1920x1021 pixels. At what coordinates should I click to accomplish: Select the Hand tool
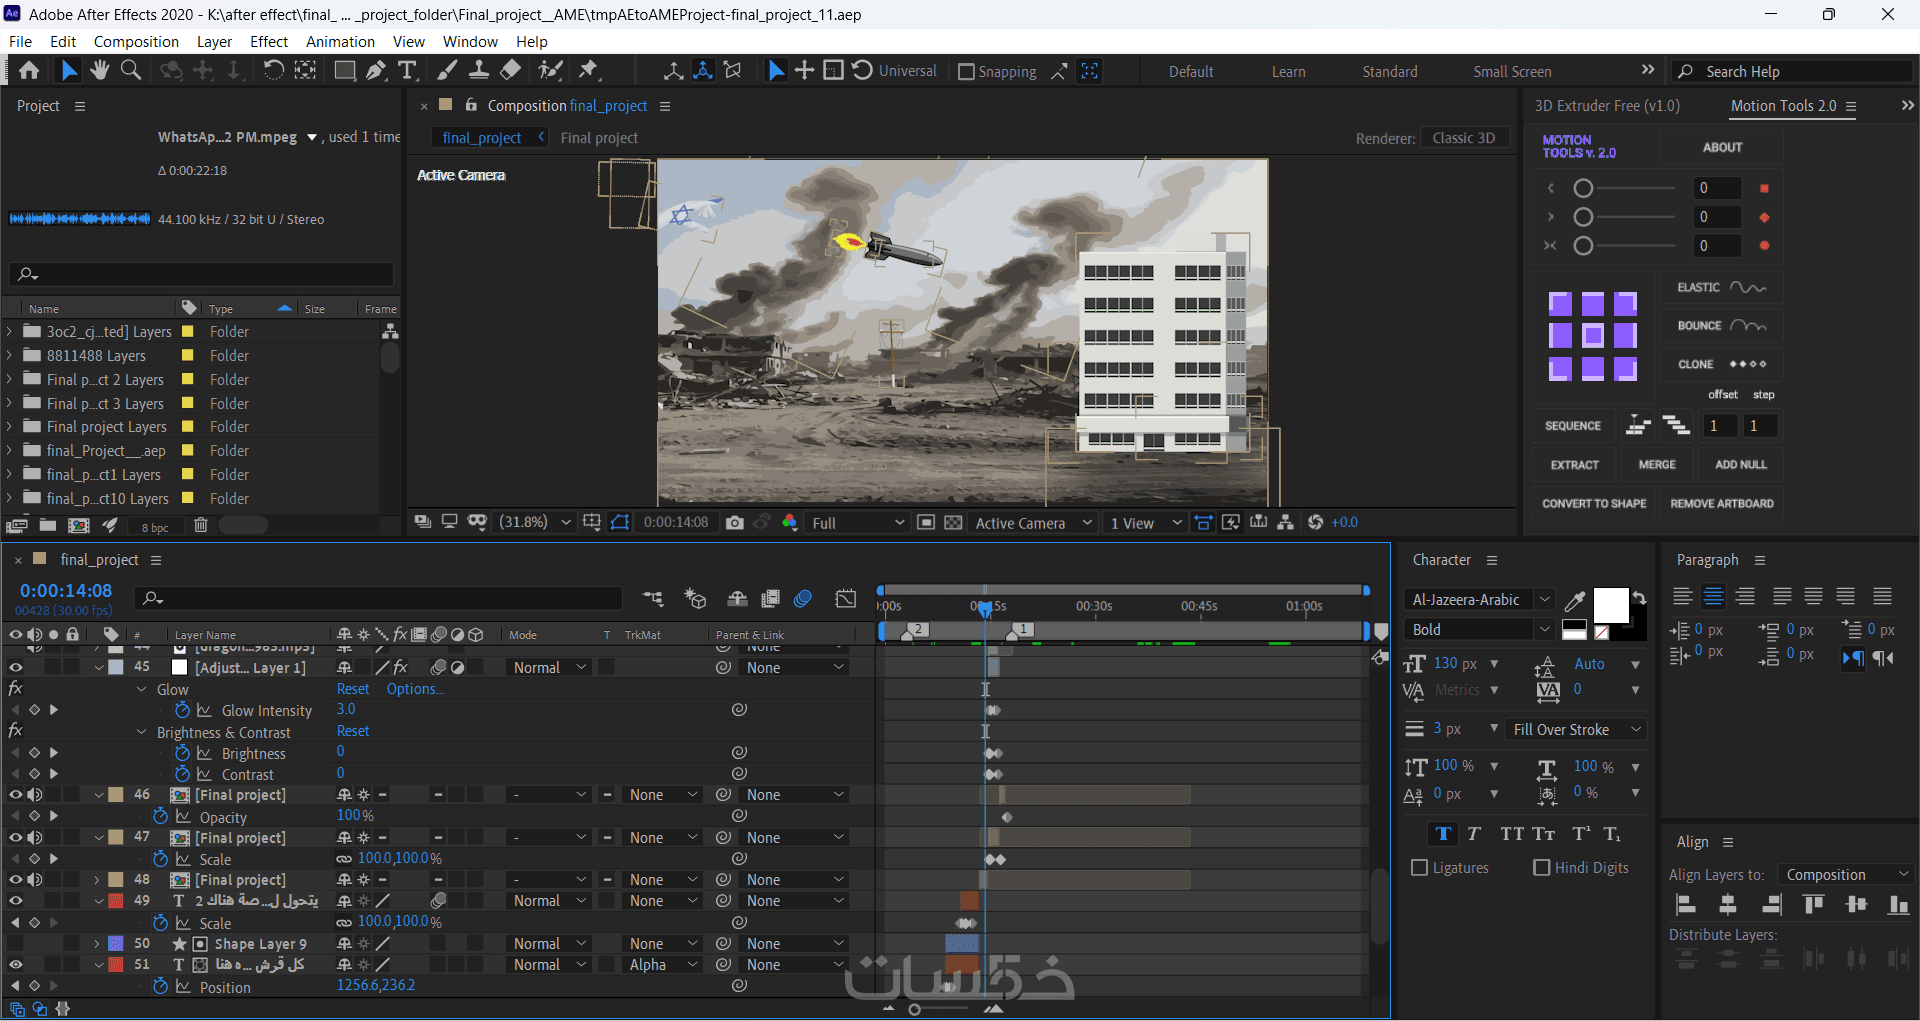(x=99, y=71)
